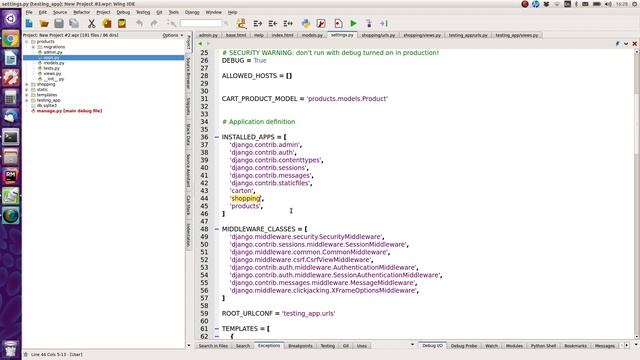Image resolution: width=640 pixels, height=360 pixels.
Task: Open the Debug Probe tab
Action: pos(464,346)
